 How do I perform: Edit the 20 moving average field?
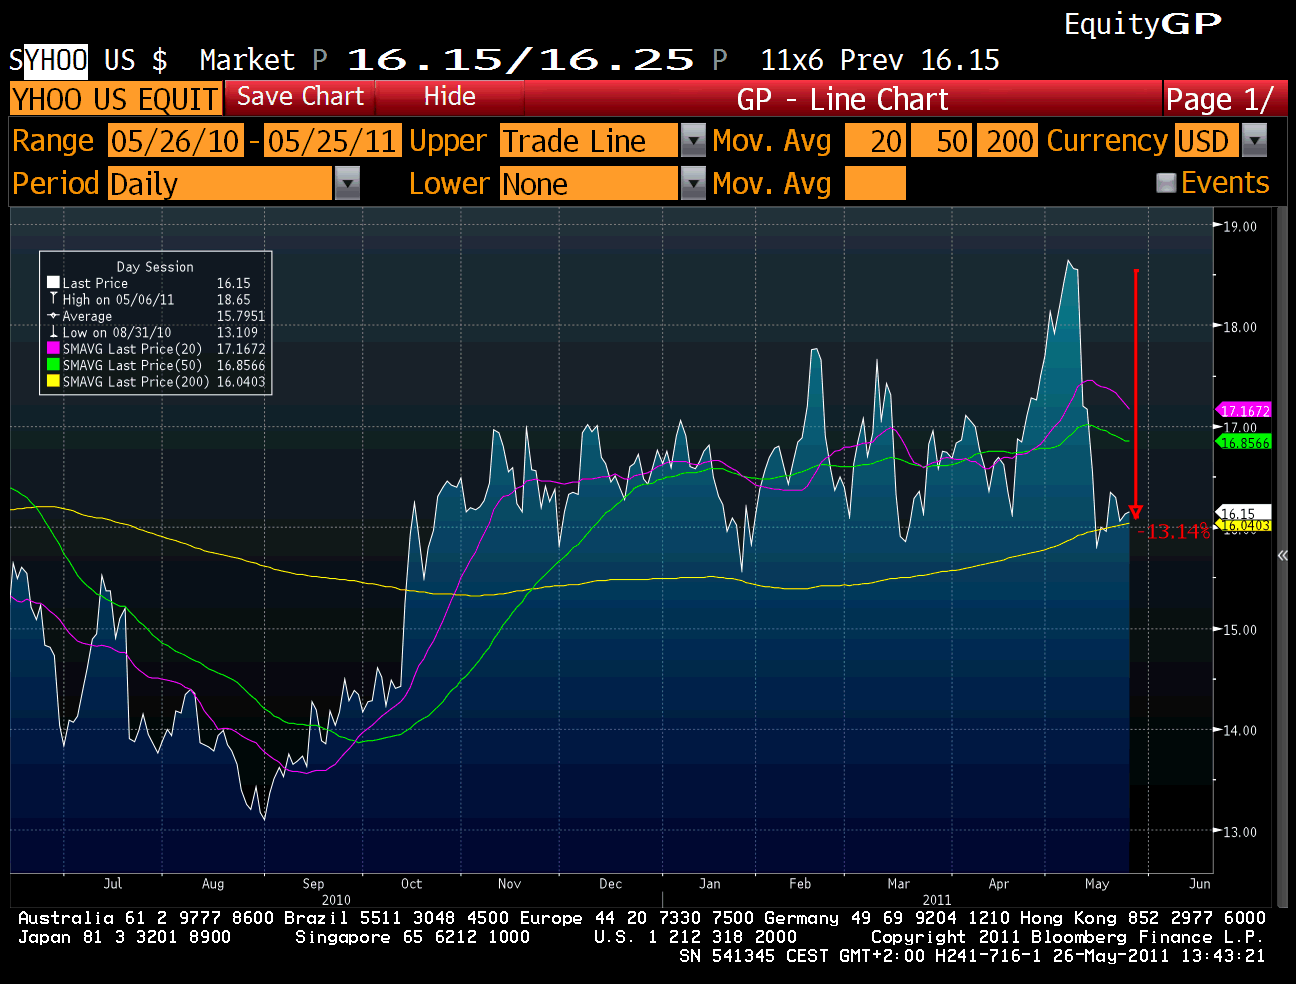tap(875, 141)
